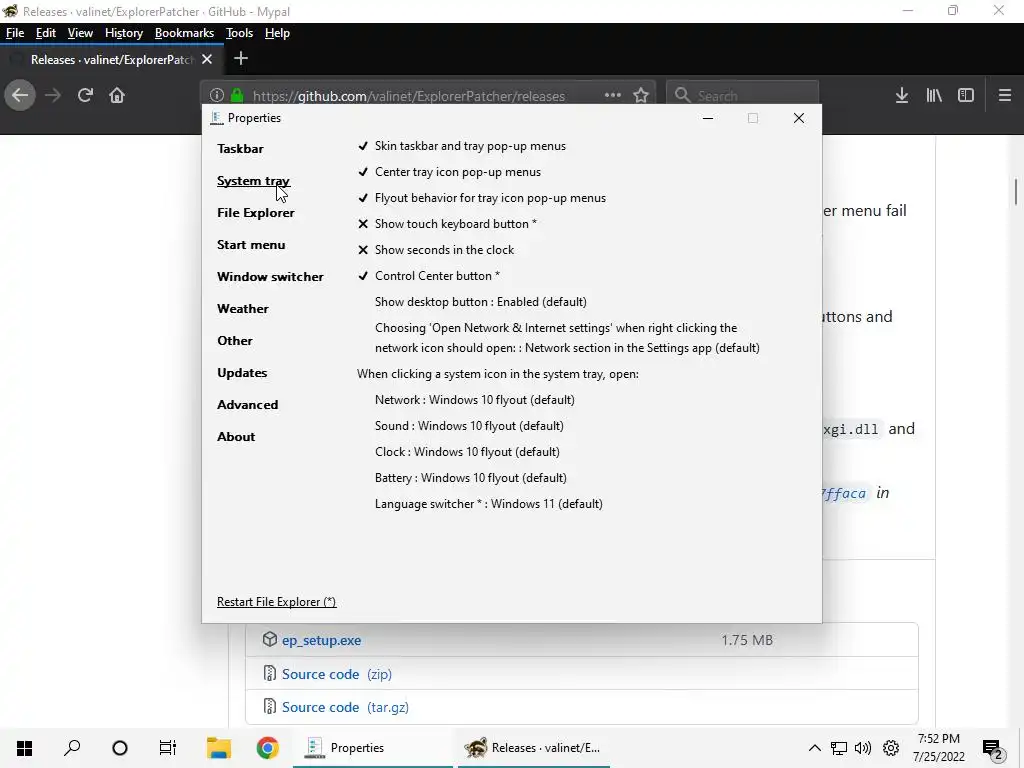
Task: Open the Windows Start button
Action: point(24,748)
